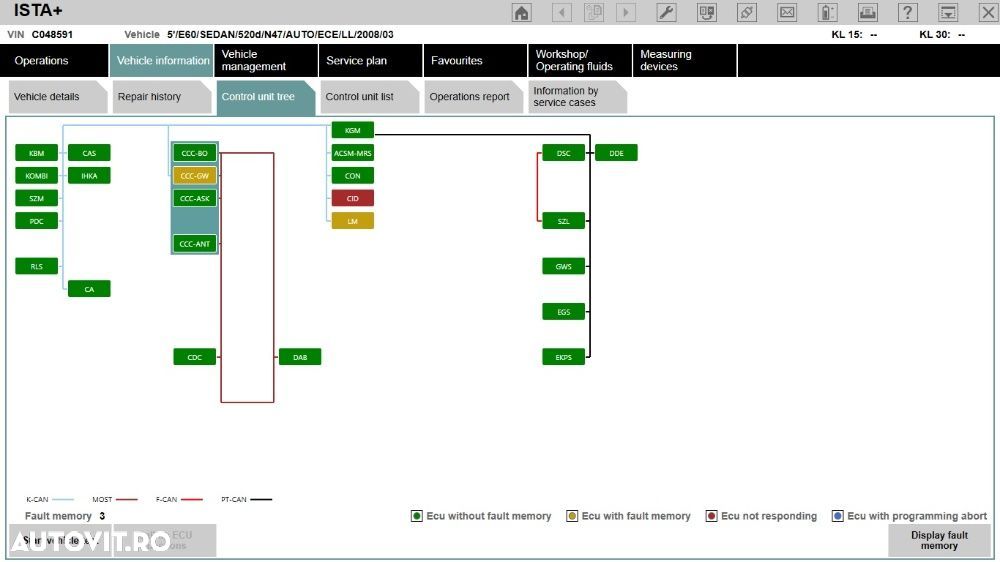
Task: Select the SZM control unit node
Action: point(36,198)
